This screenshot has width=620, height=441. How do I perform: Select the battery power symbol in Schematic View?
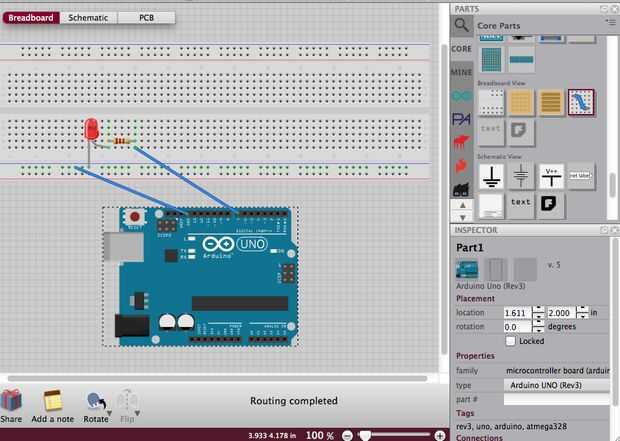click(521, 176)
